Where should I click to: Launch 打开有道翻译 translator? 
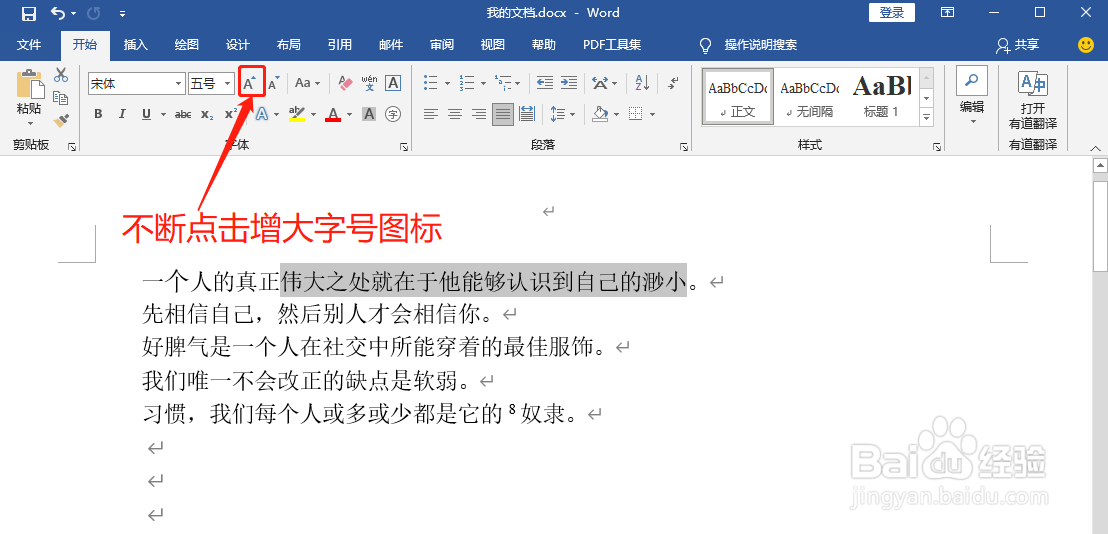tap(1032, 100)
